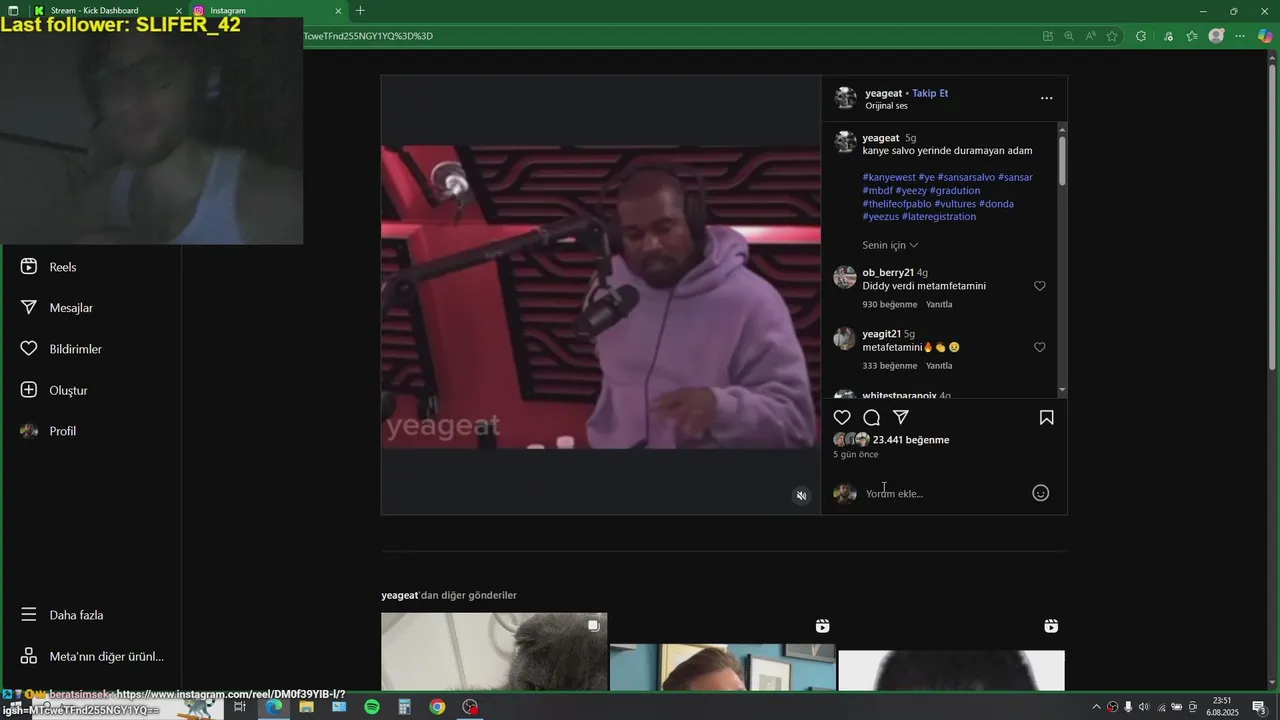Click the Oluştur create icon
This screenshot has height=720, width=1280.
[29, 390]
